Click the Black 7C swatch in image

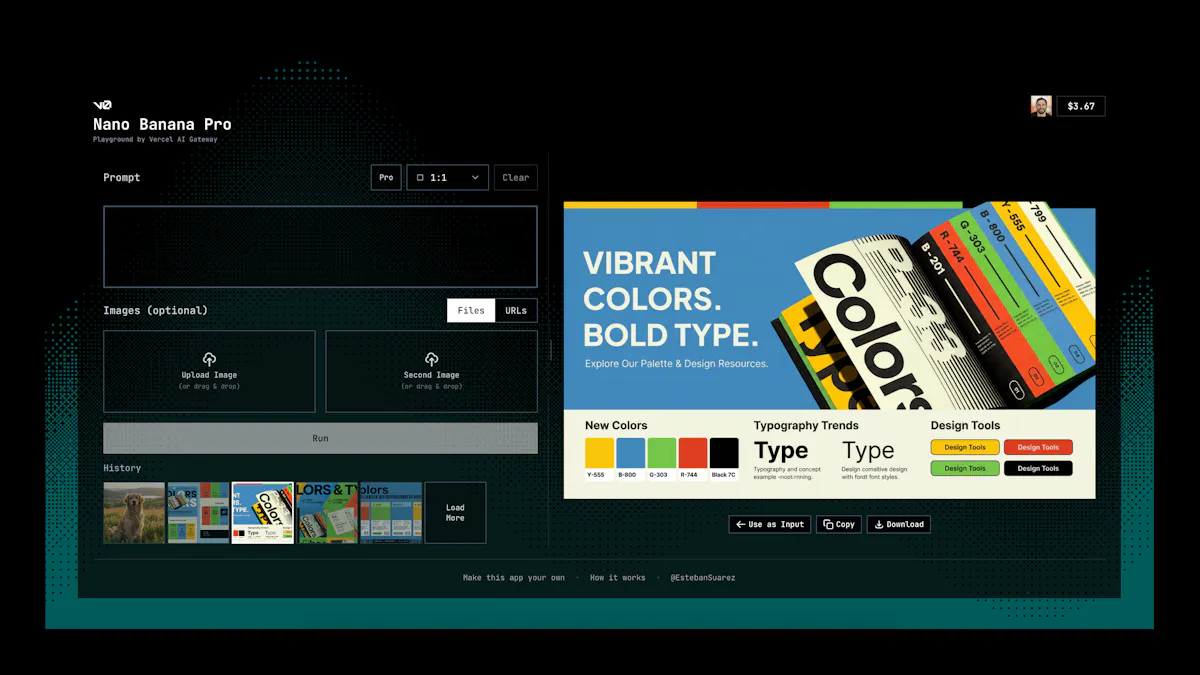(724, 452)
